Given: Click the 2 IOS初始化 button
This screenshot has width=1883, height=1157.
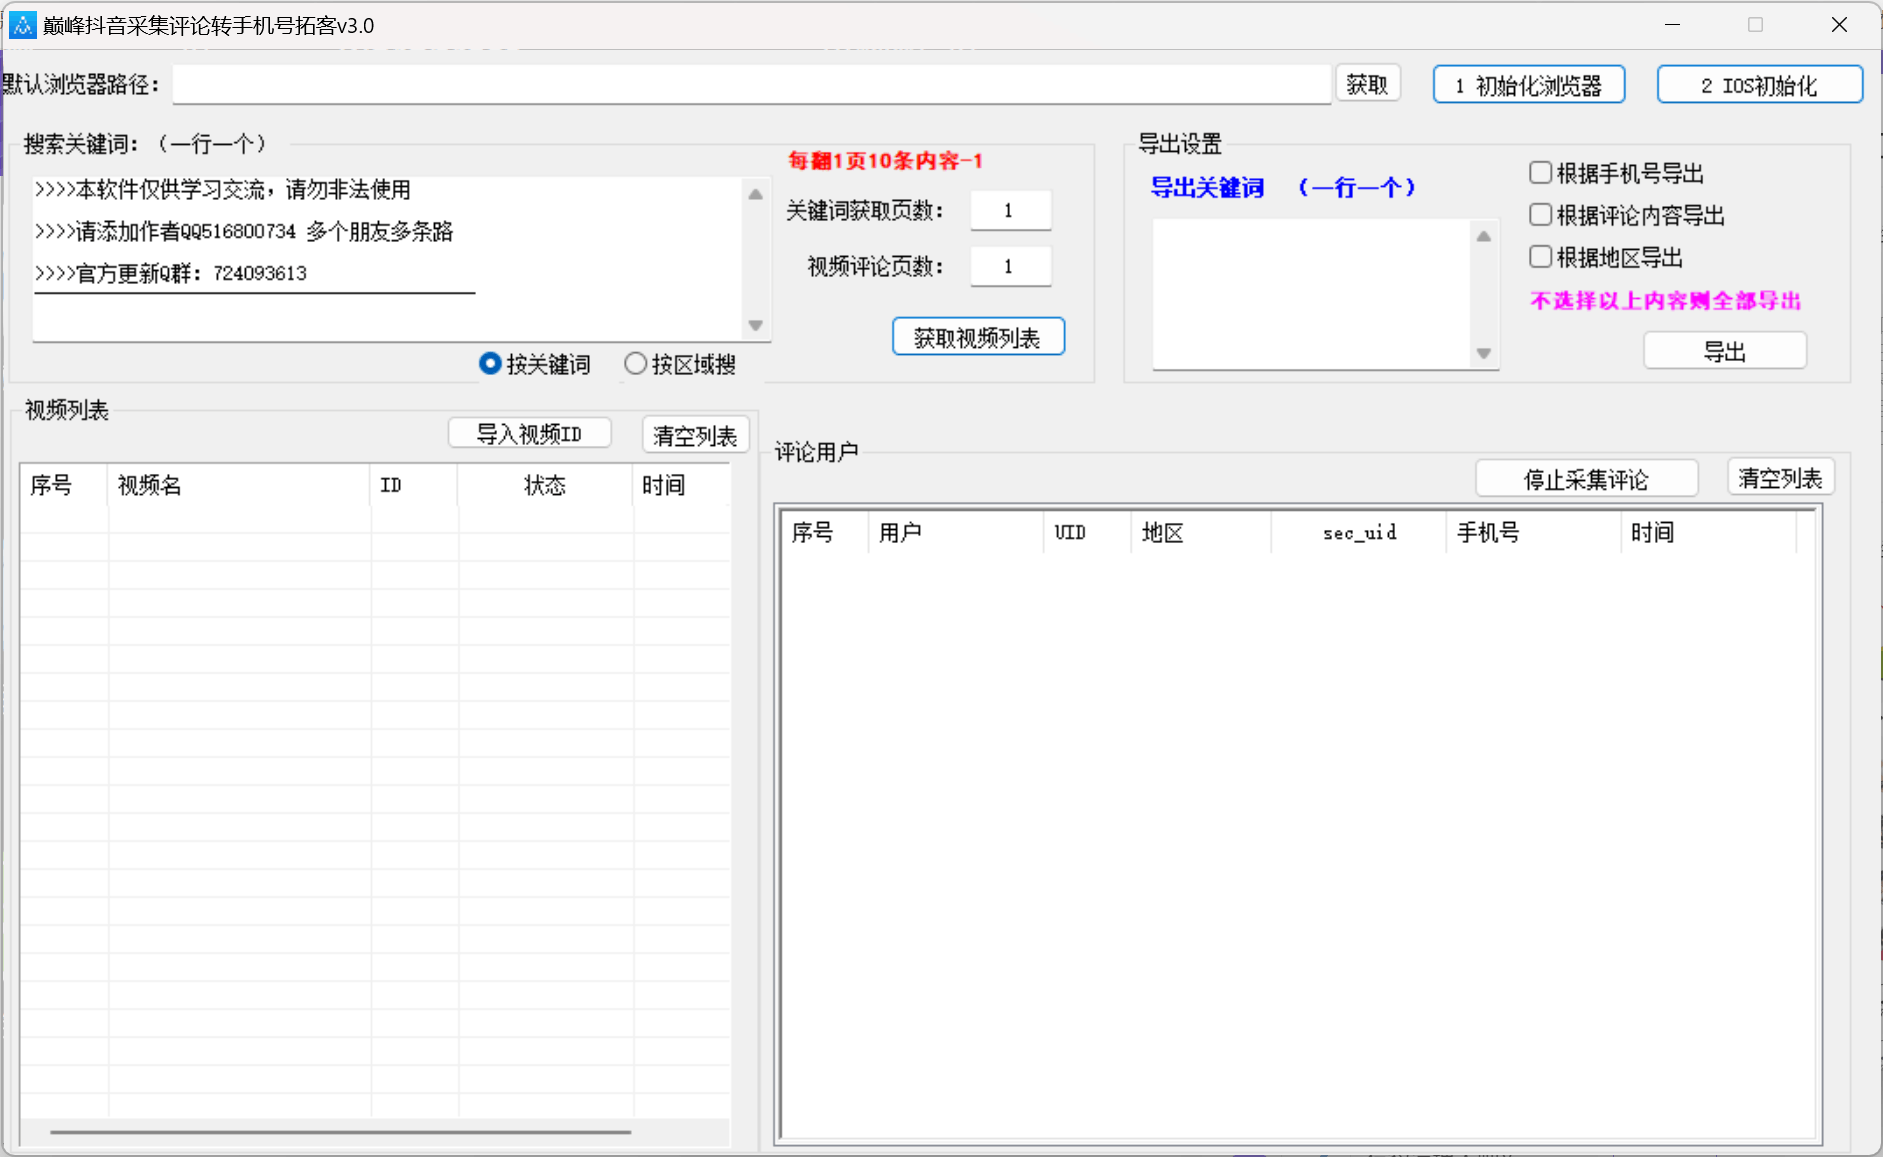Looking at the screenshot, I should pyautogui.click(x=1759, y=85).
